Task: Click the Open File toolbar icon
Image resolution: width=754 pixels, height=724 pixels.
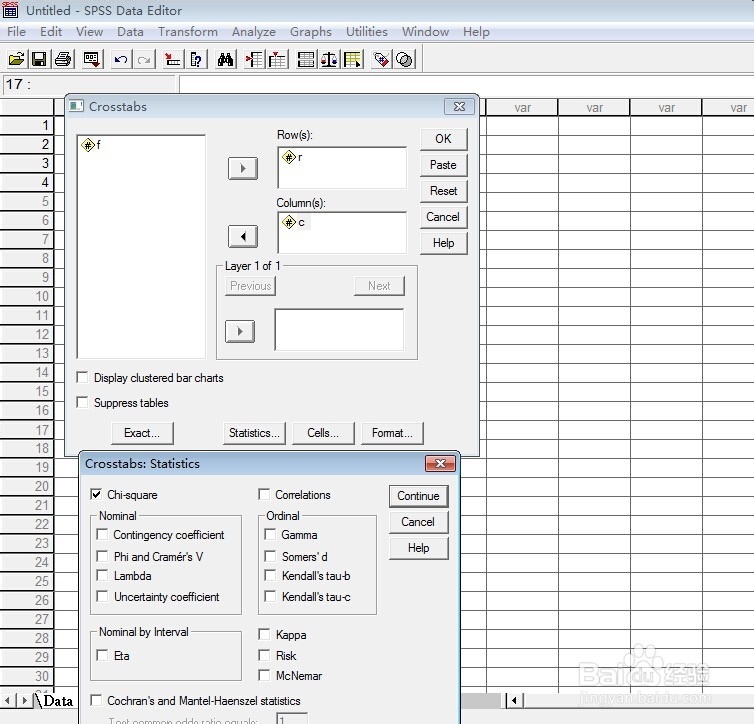Action: click(x=16, y=60)
